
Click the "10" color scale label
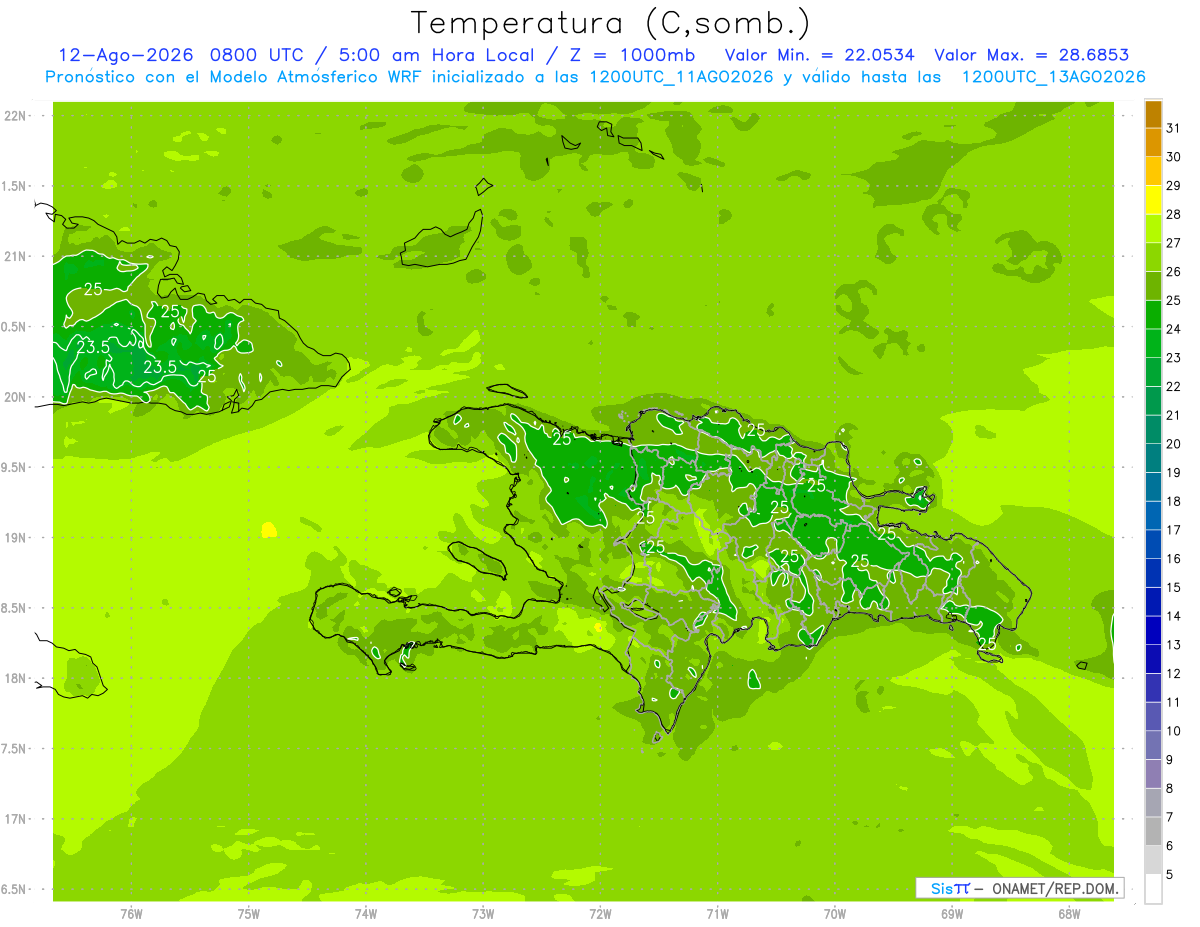click(x=1174, y=731)
